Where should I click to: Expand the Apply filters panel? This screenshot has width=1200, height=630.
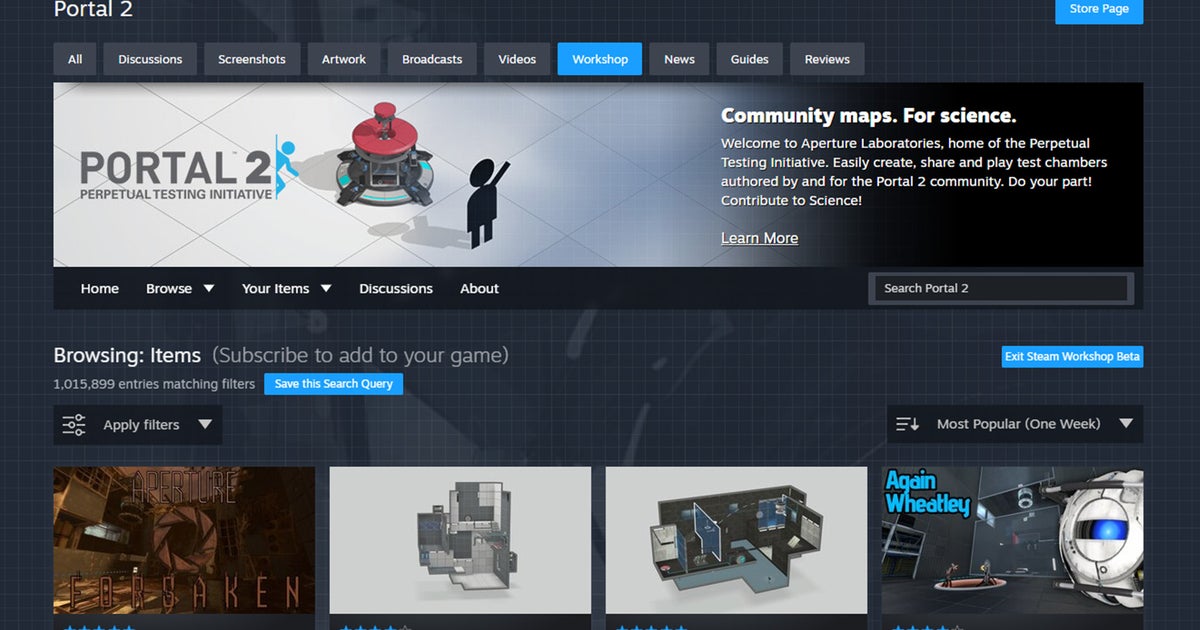point(140,424)
